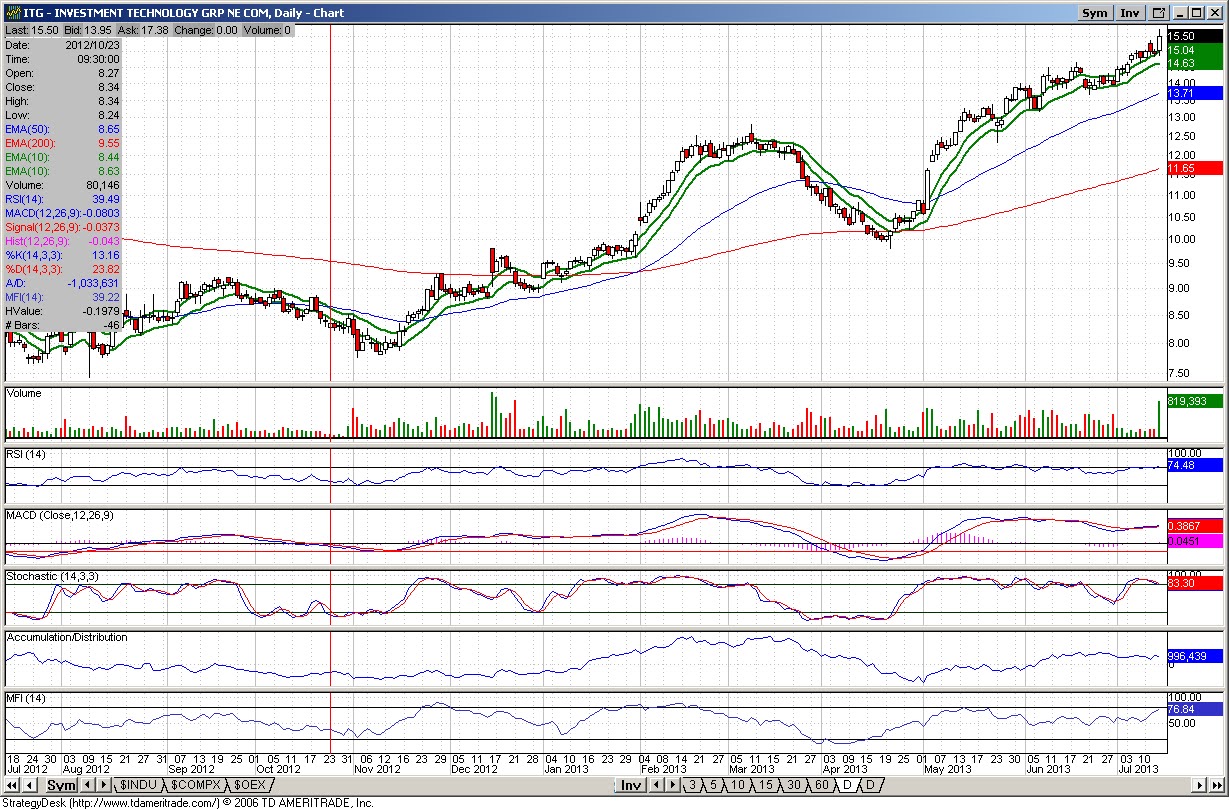
Task: Click the Signal(12,26,9) data panel row
Action: pyautogui.click(x=63, y=227)
